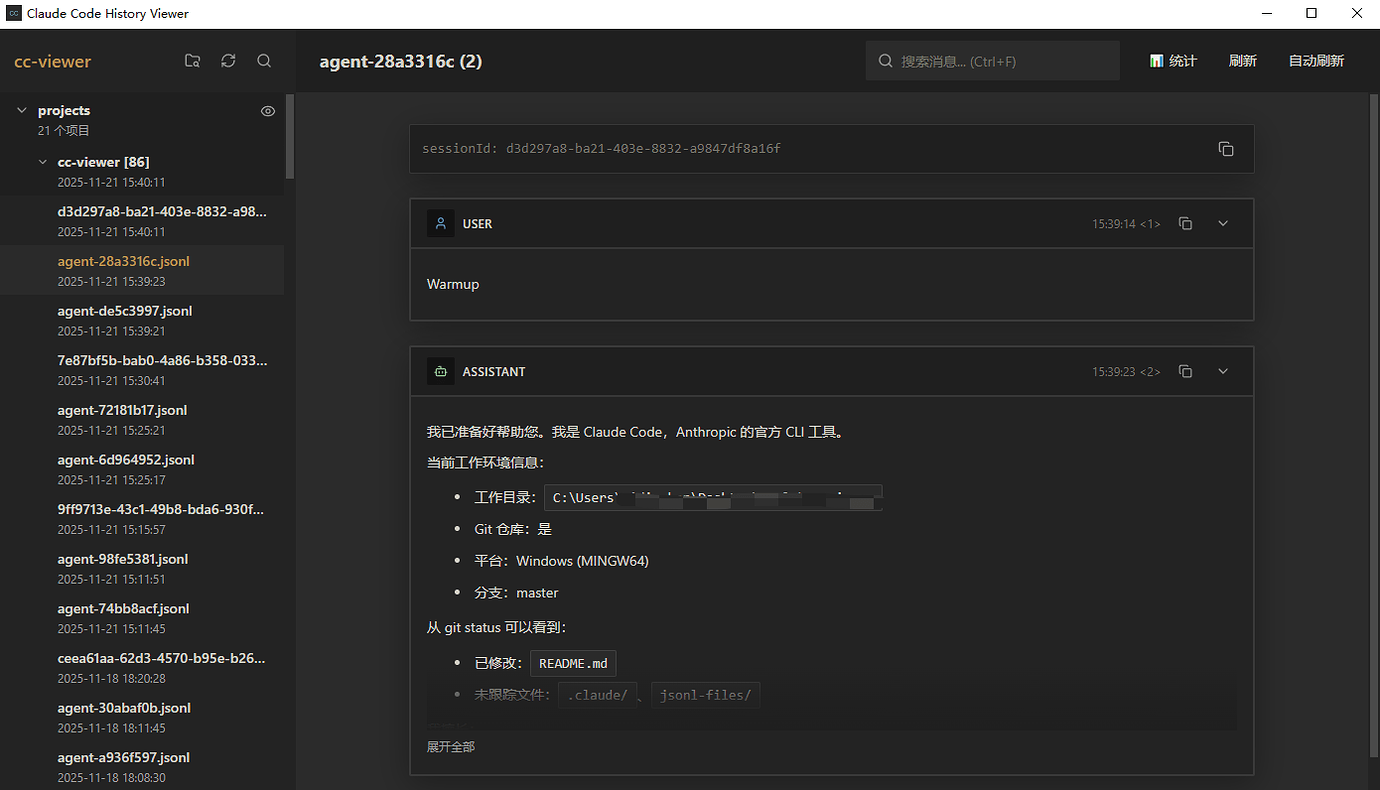The image size is (1380, 790).
Task: Focus the 搜索消息 search field
Action: pos(993,61)
